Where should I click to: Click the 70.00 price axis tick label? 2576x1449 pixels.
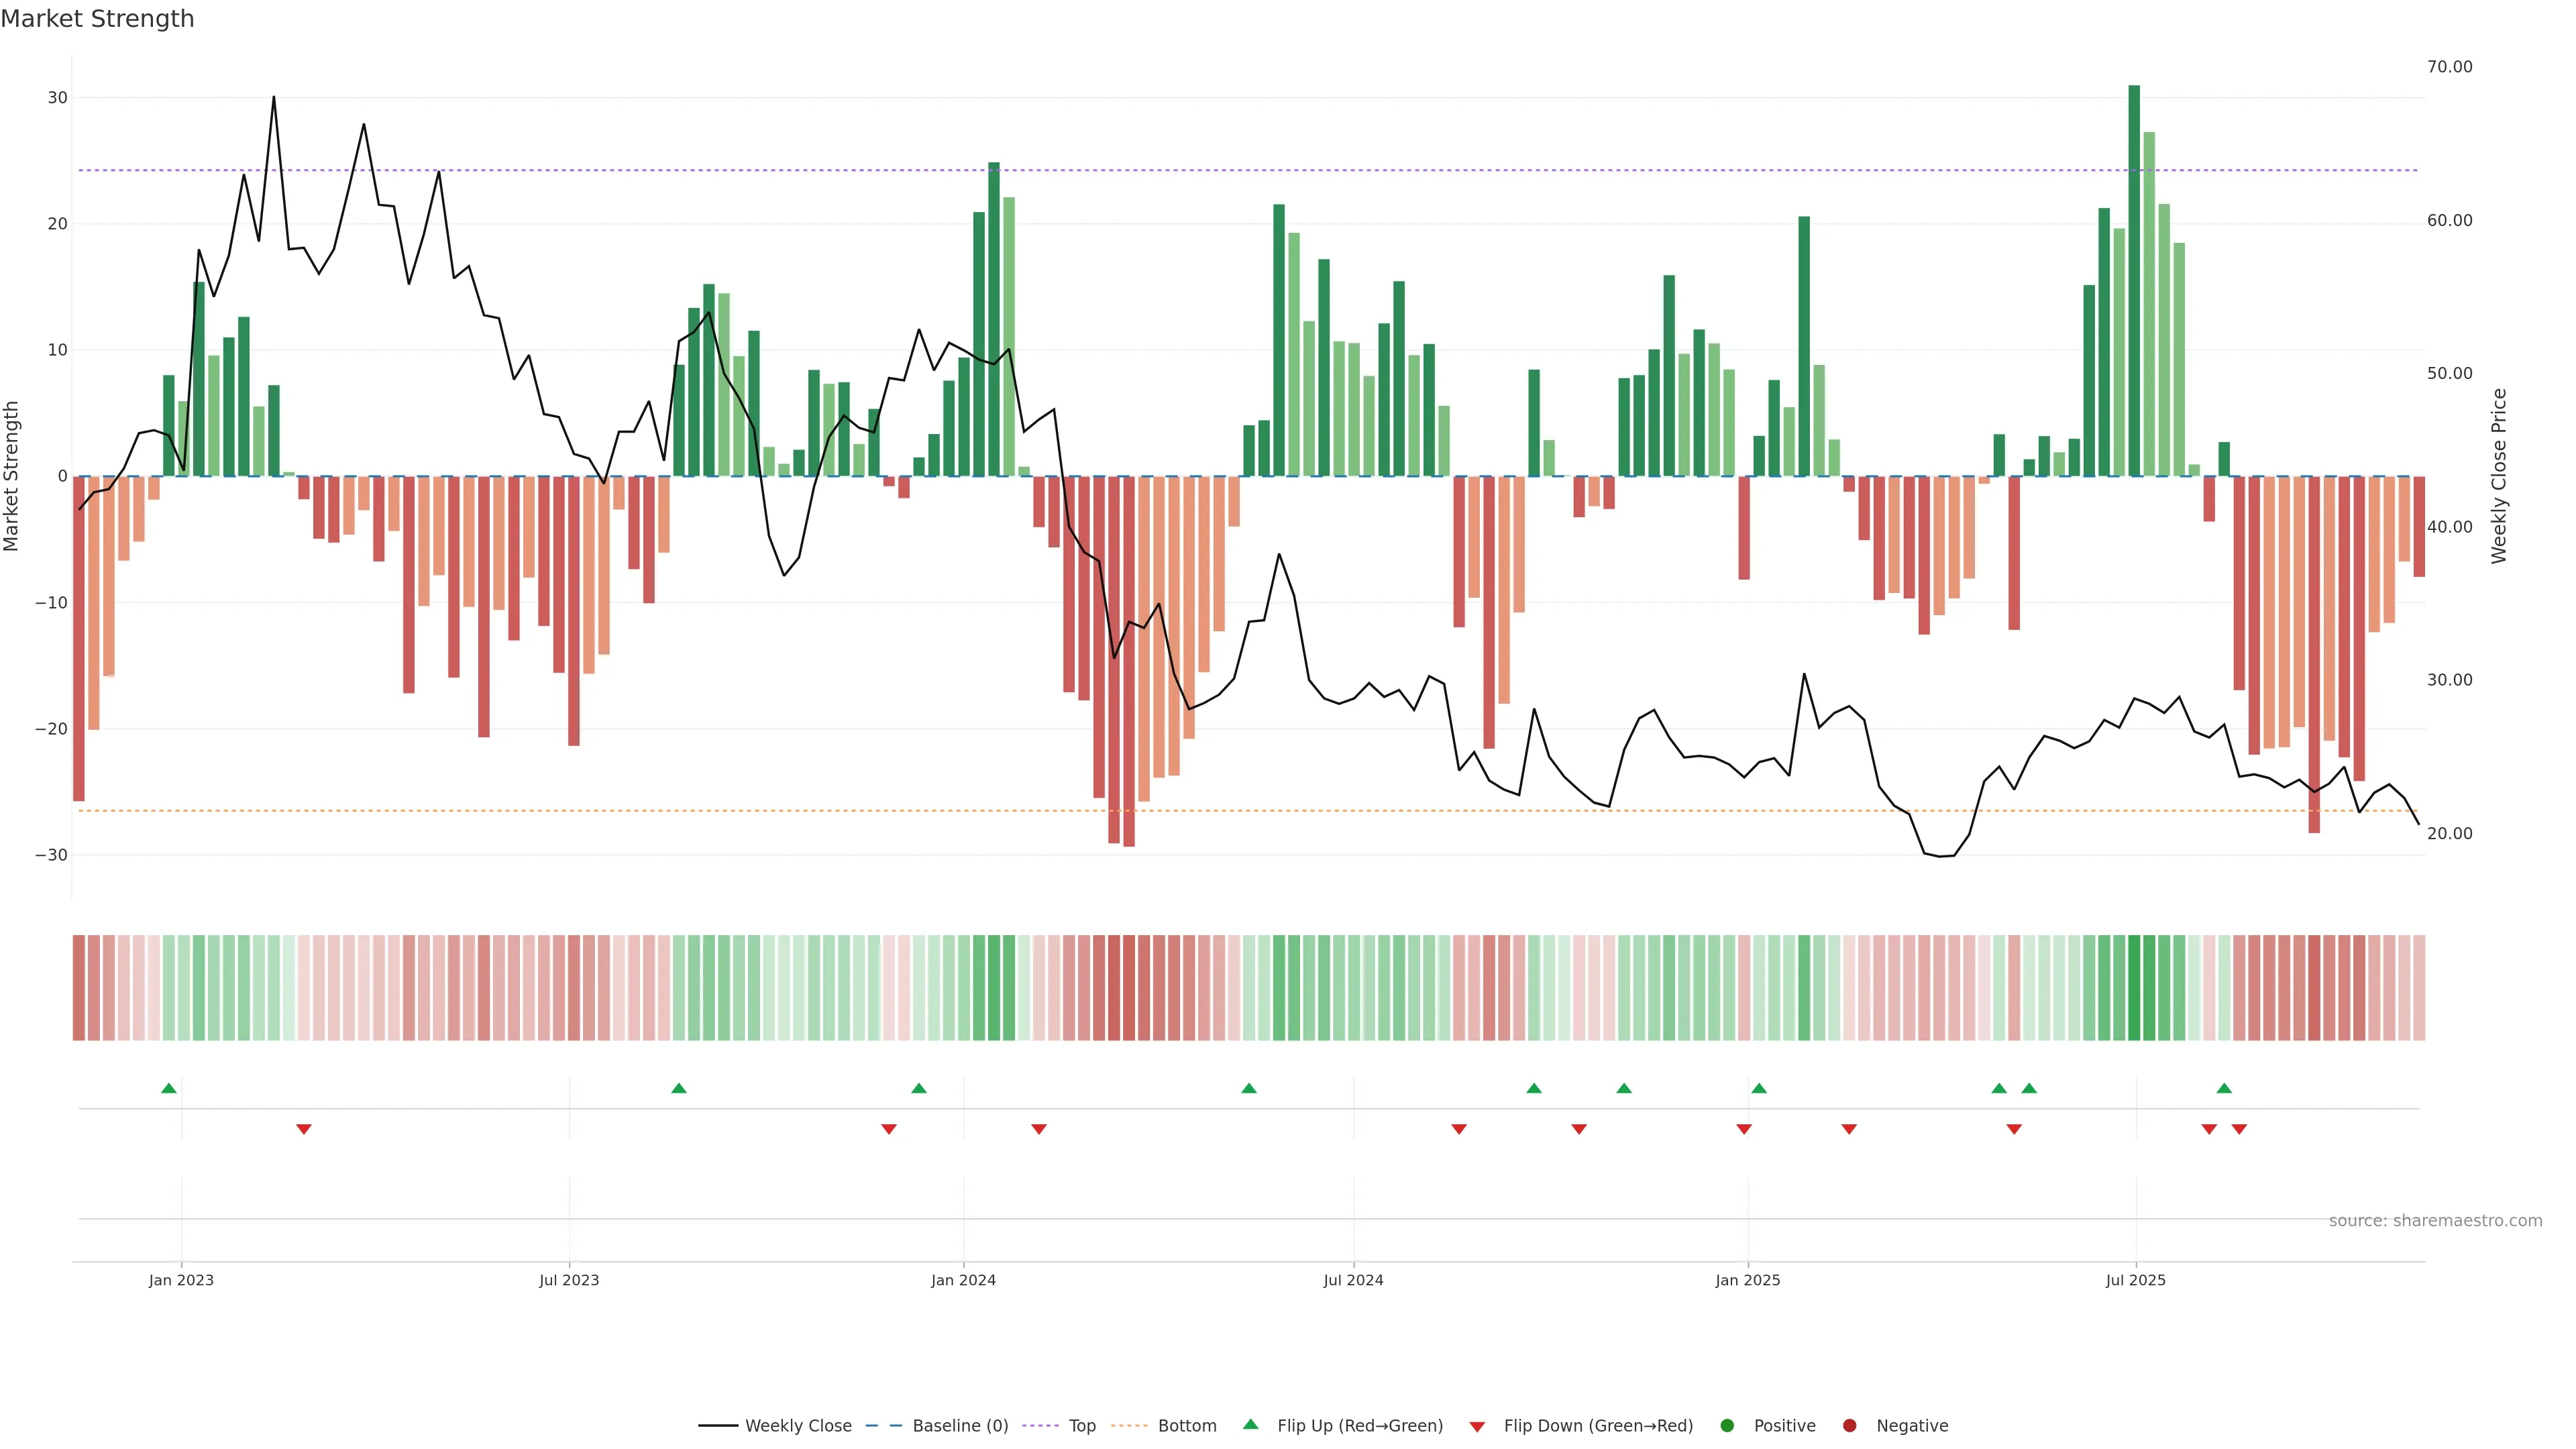2449,67
